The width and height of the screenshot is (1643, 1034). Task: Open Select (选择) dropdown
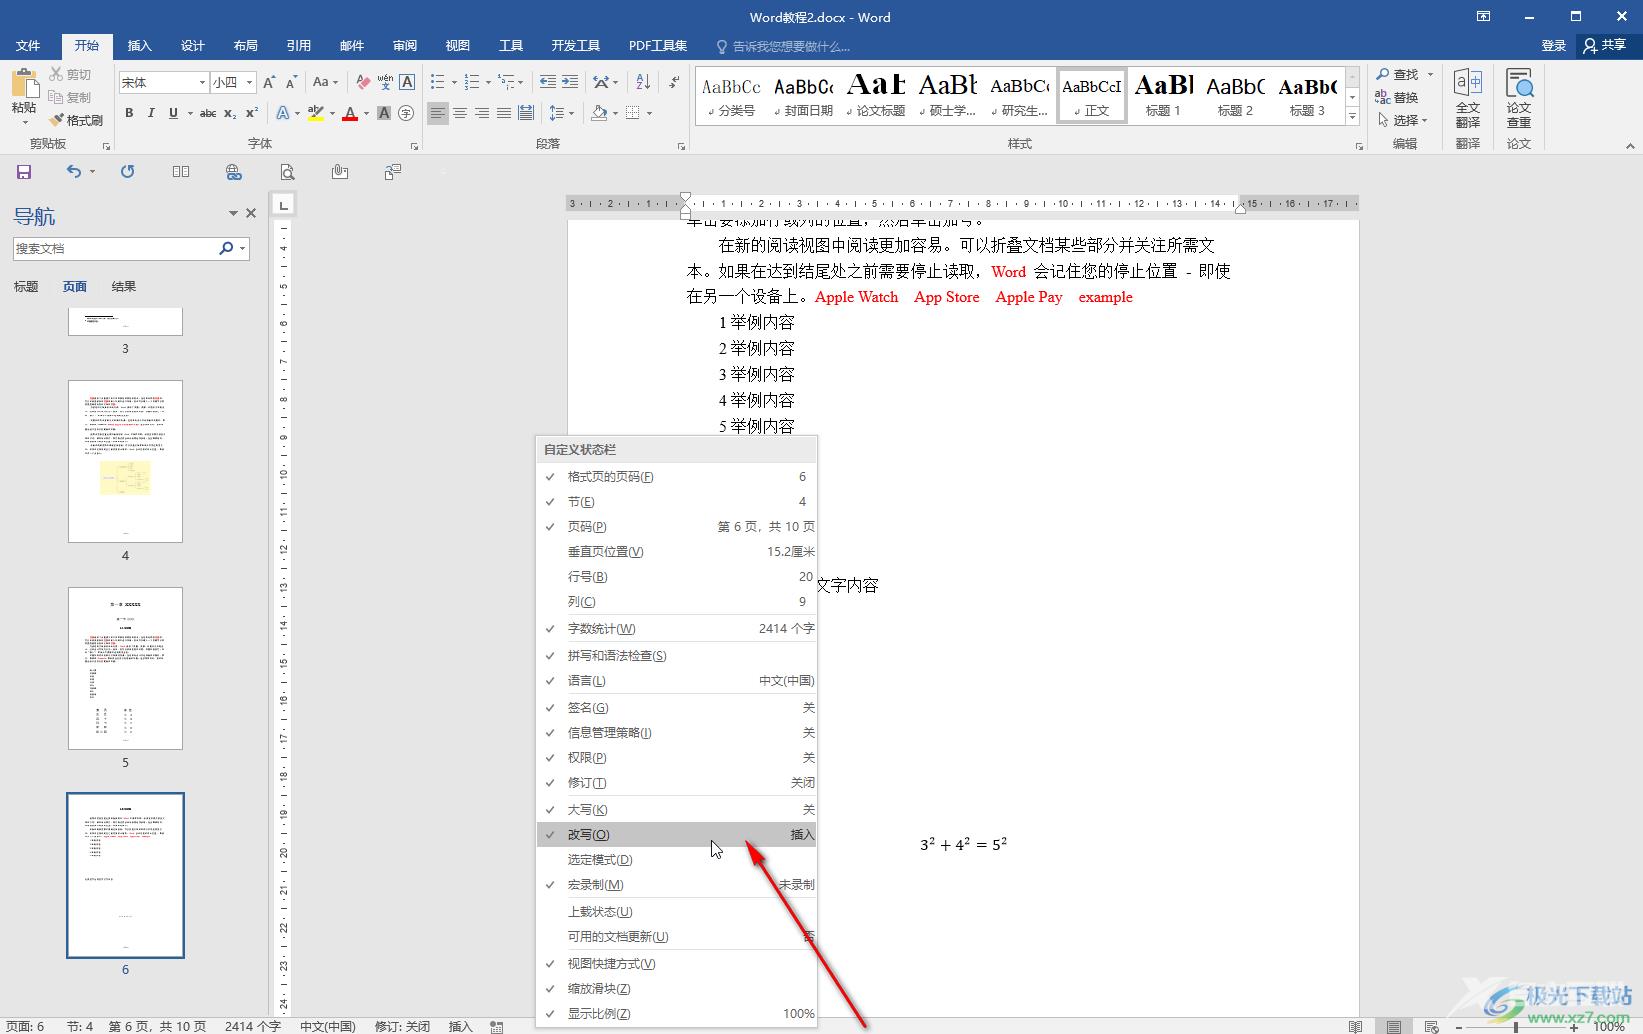(x=1403, y=120)
